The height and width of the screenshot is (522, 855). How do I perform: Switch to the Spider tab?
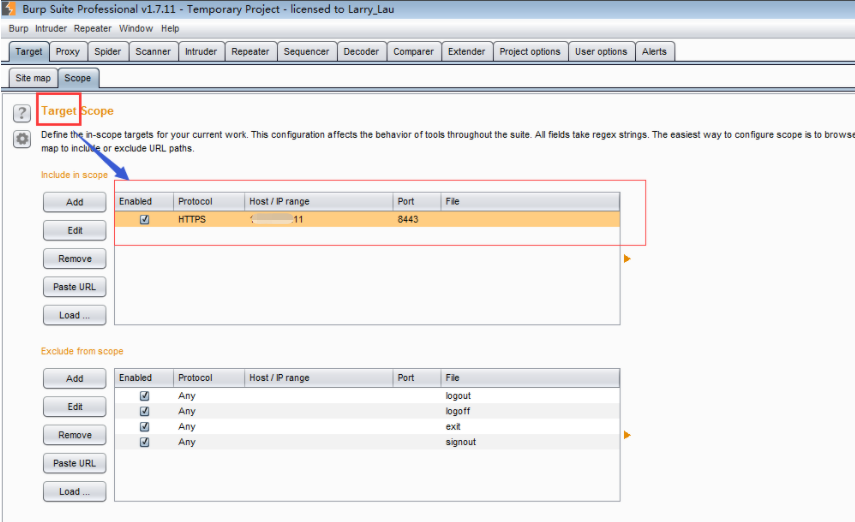(107, 52)
